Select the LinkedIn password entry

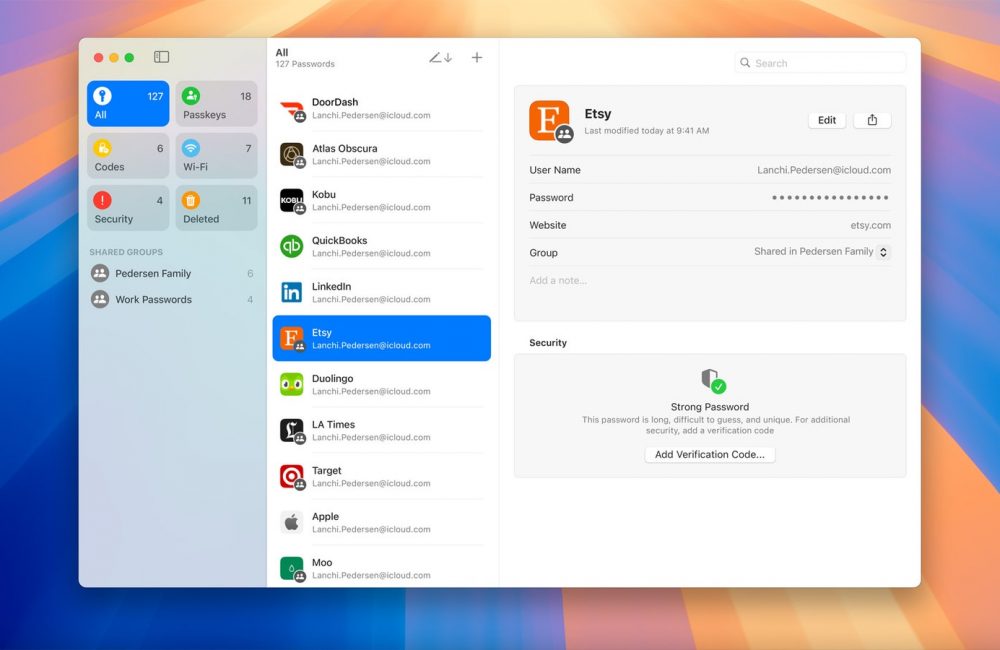pos(381,292)
